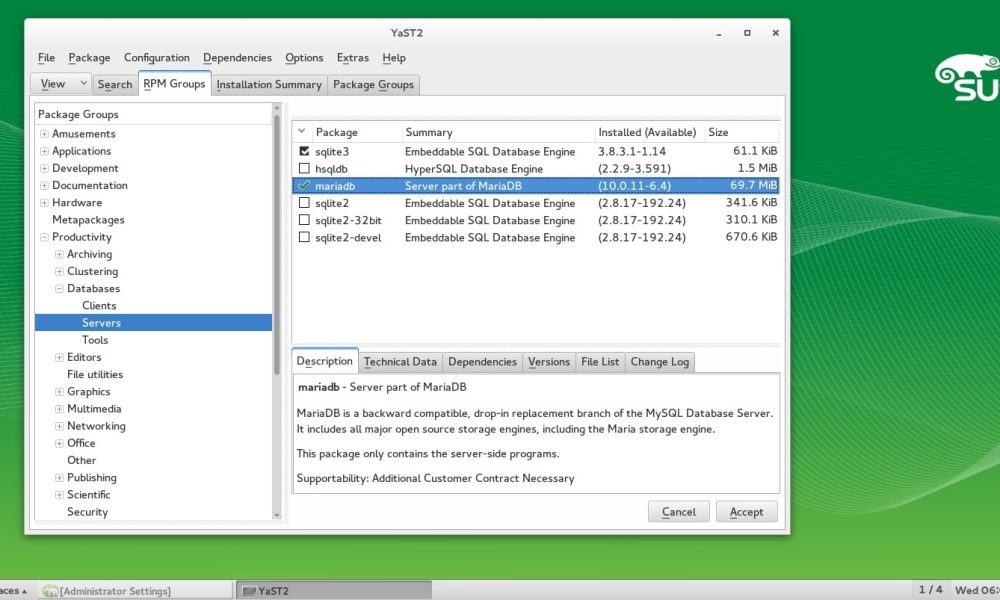Open Administrator Settings taskbar item
The width and height of the screenshot is (1000, 600).
135,590
